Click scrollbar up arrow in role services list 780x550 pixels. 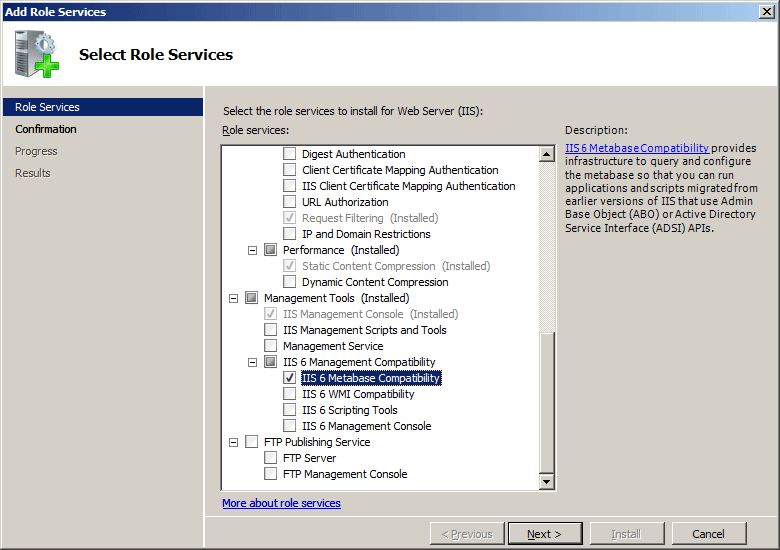click(x=547, y=154)
